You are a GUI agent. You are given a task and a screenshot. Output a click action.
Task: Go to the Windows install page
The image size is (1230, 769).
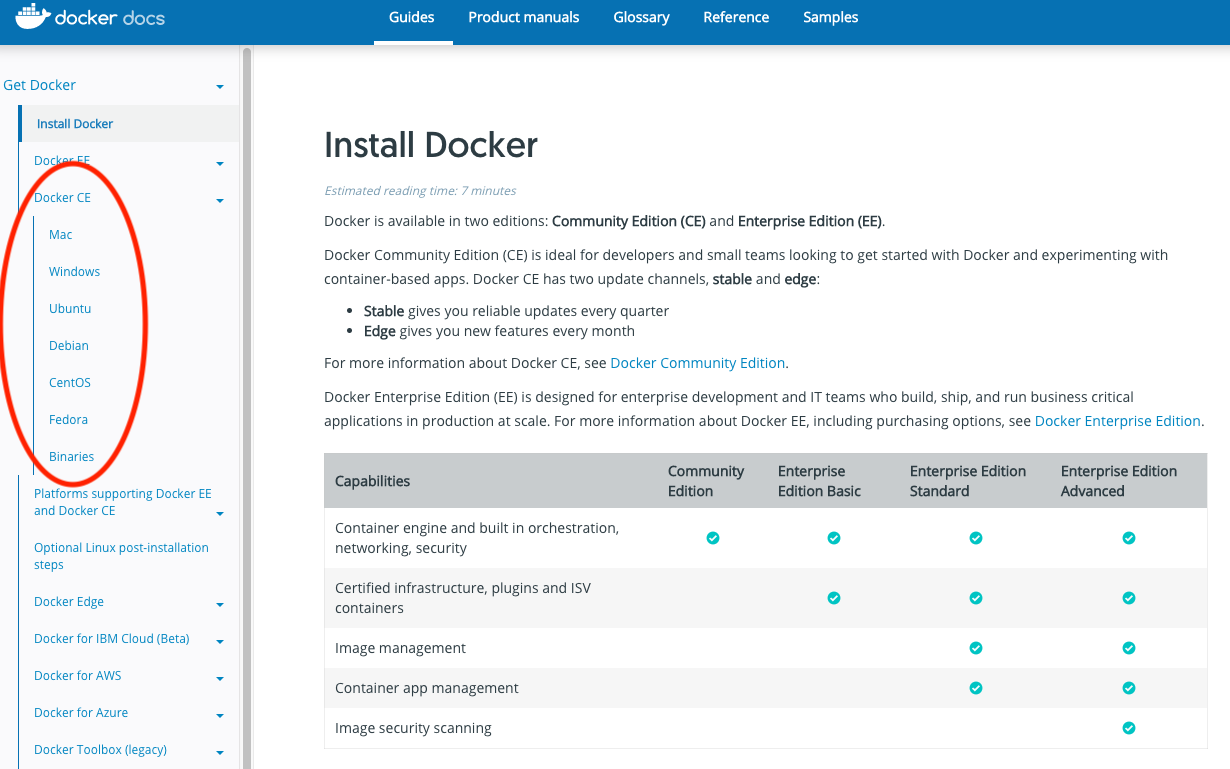coord(75,272)
